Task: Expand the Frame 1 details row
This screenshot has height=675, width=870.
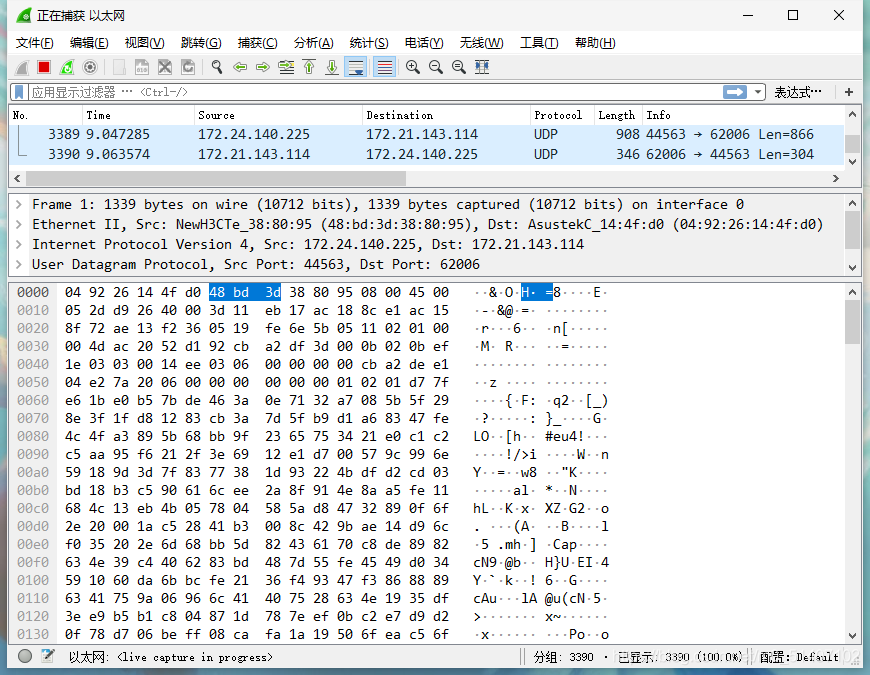Action: (x=19, y=205)
